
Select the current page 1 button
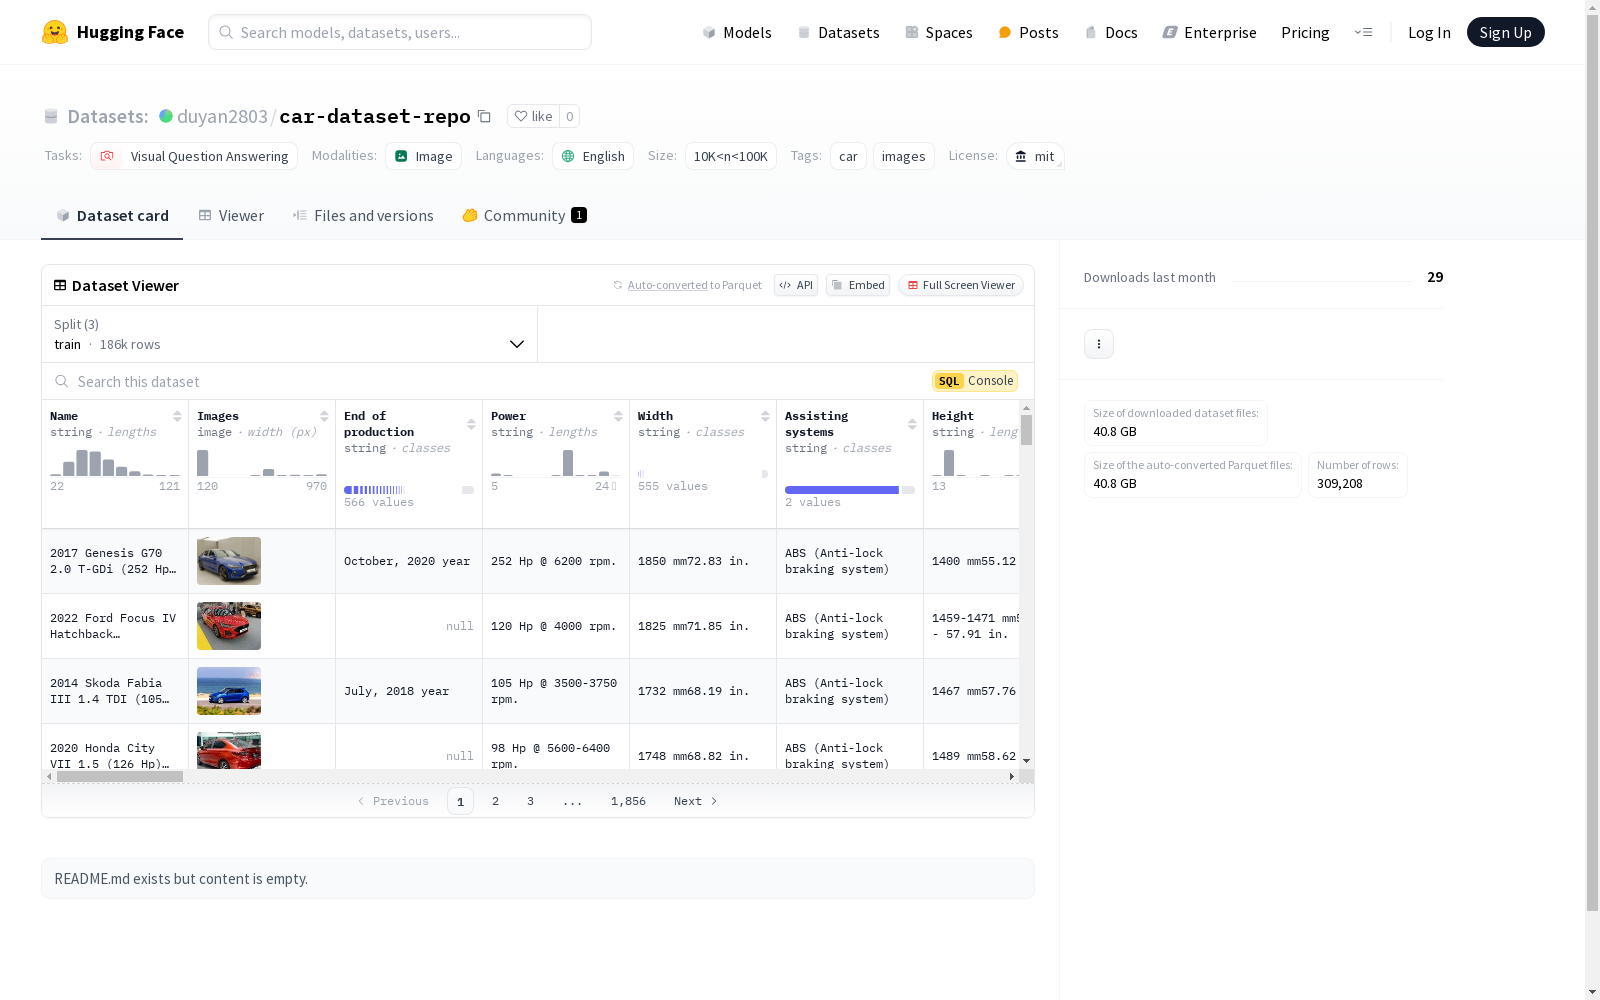(x=460, y=801)
